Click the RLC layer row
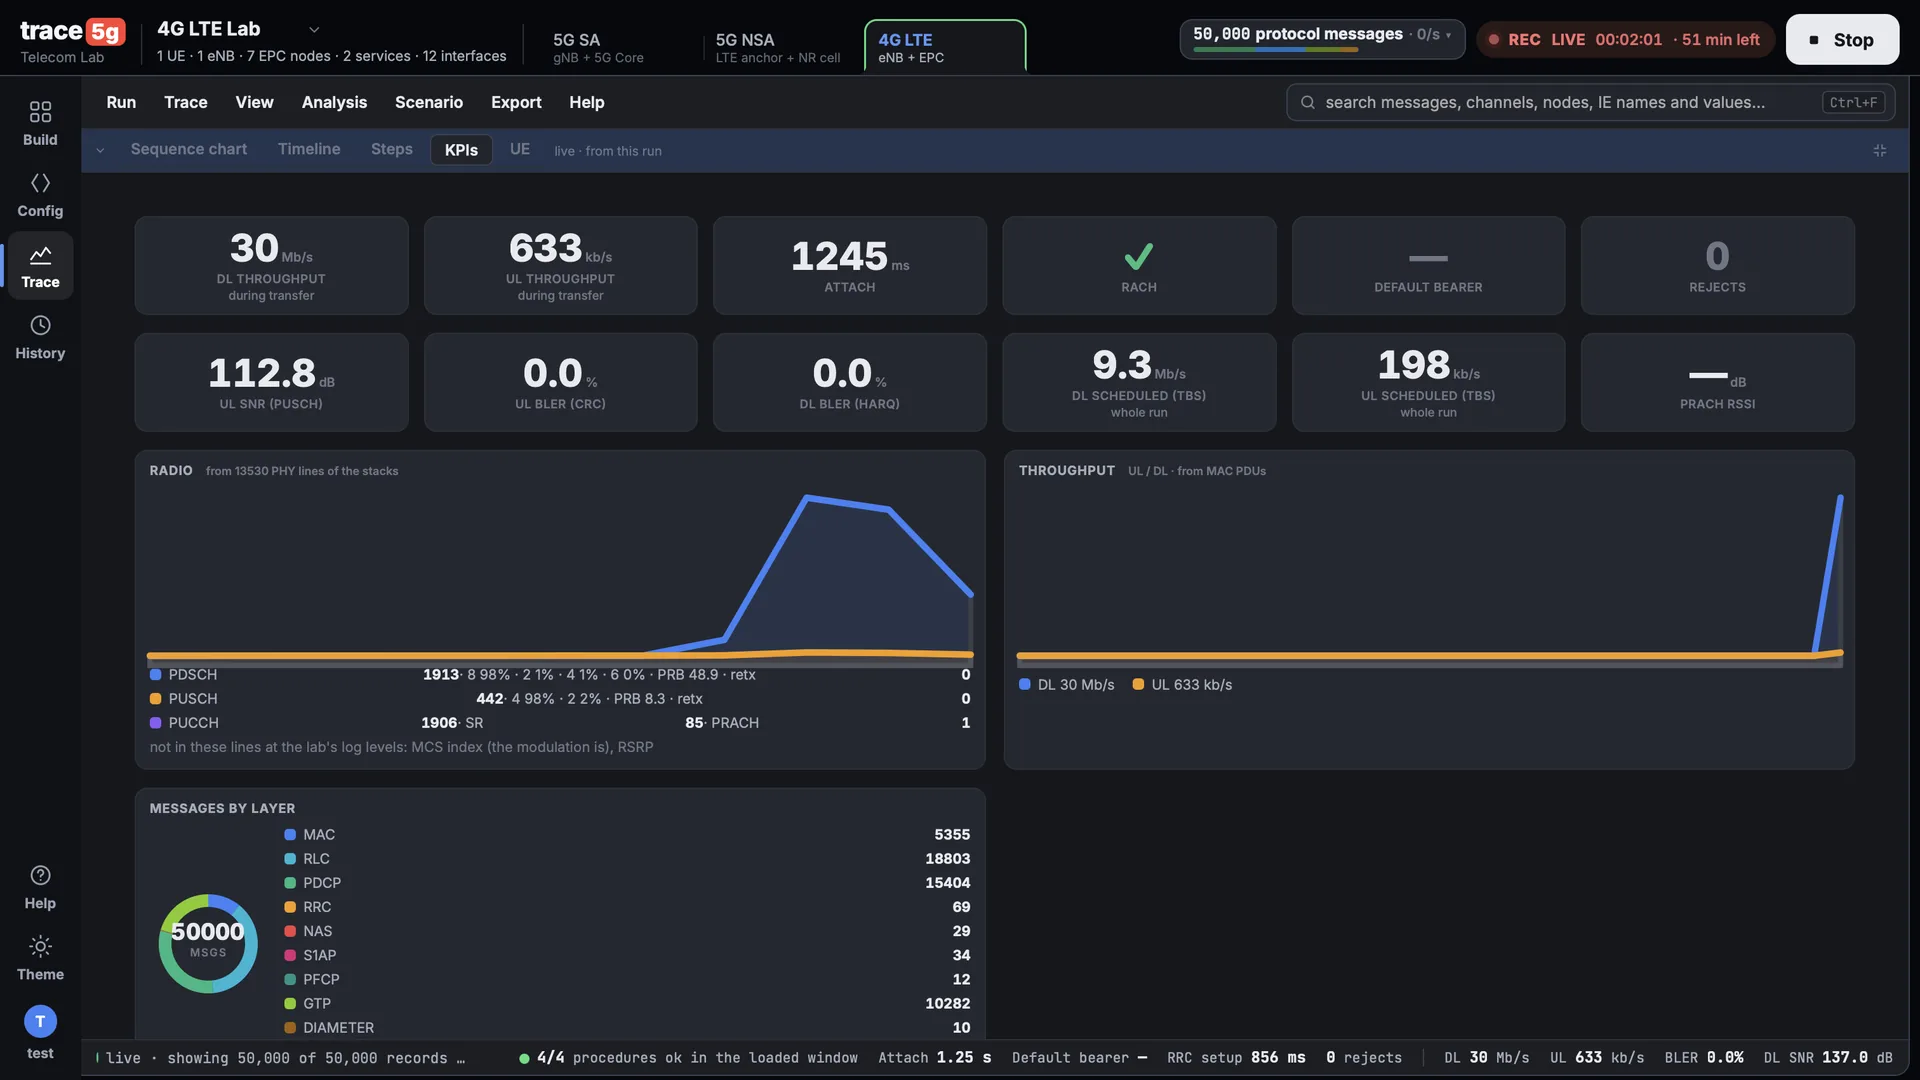The image size is (1920, 1080). click(x=627, y=859)
